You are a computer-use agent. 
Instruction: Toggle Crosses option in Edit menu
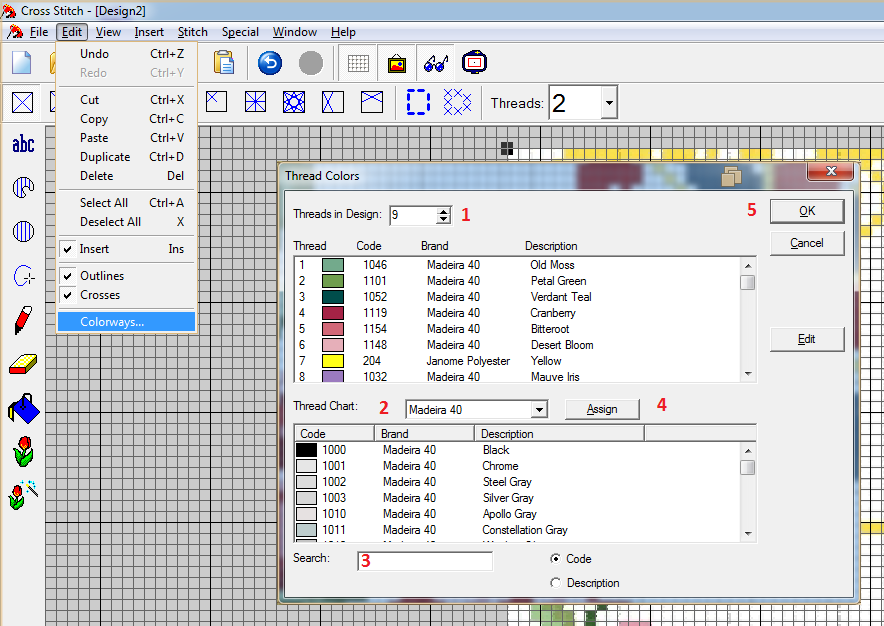100,295
